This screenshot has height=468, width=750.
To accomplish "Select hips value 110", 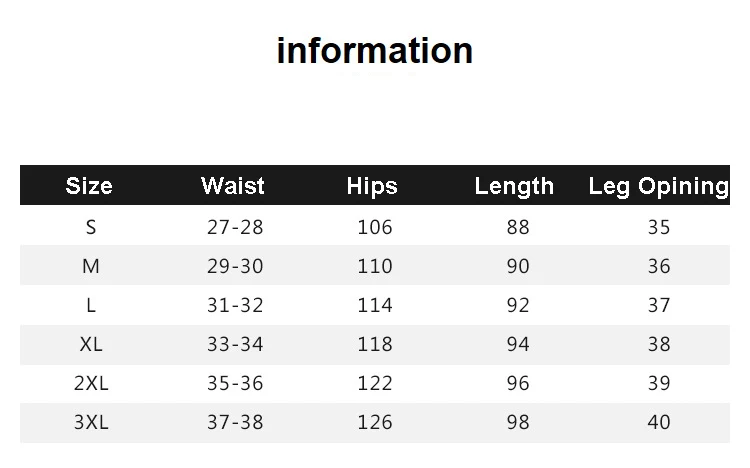I will click(375, 267).
